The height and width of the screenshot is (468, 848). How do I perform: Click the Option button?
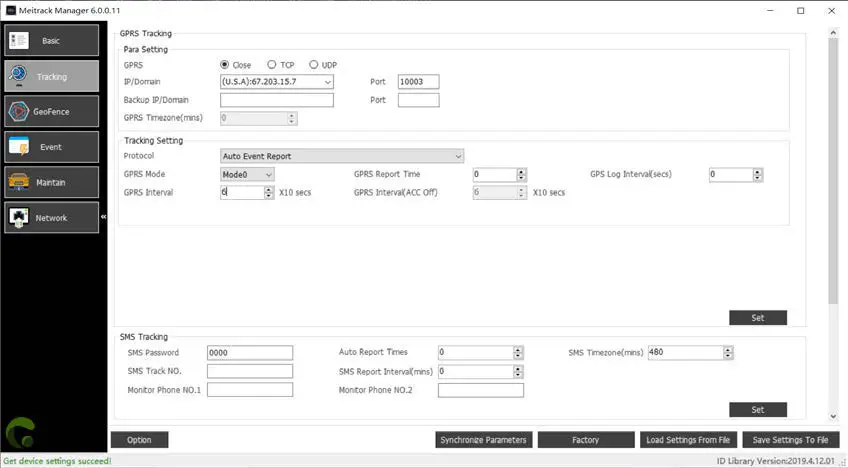point(139,440)
